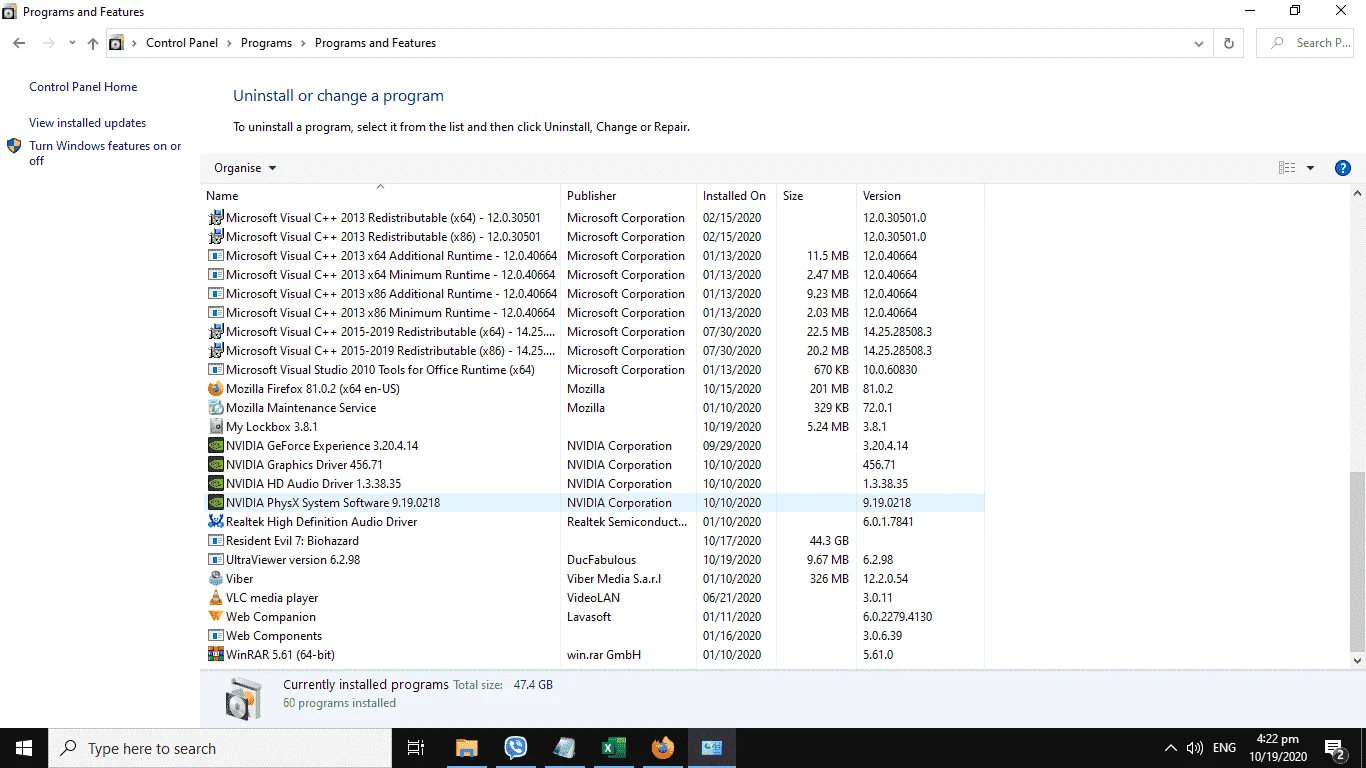Viewport: 1366px width, 768px height.
Task: Select Visual C++ 2013 x64 Additional Runtime row
Action: point(595,256)
